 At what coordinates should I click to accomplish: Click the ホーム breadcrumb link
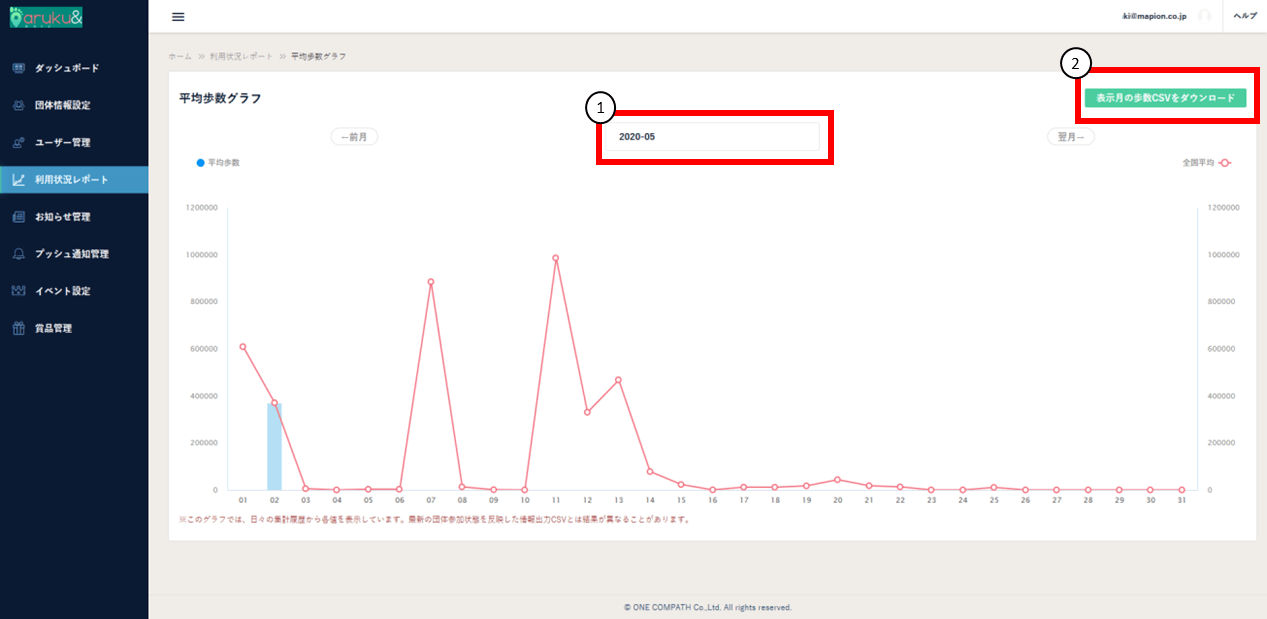[x=180, y=56]
